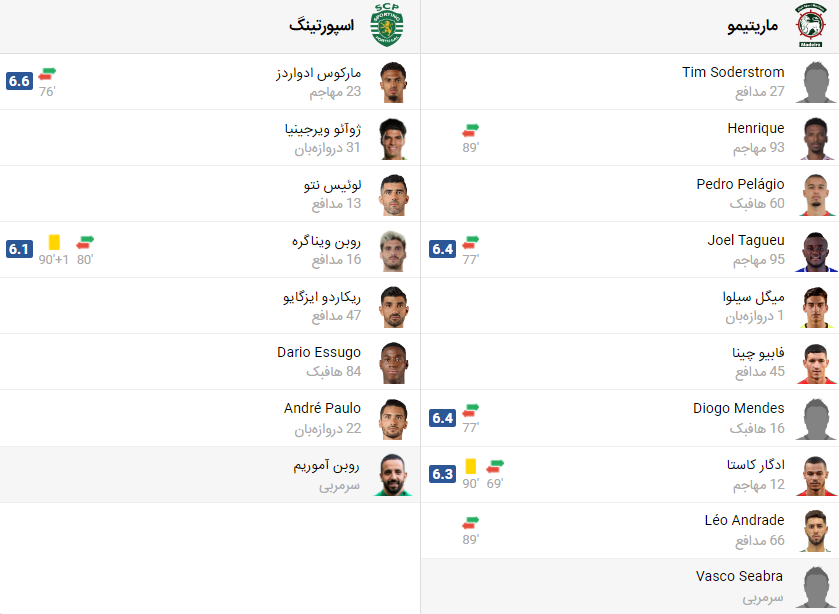Open coach Vasco Seabra's profile
This screenshot has height=614, width=839.
coord(739,576)
